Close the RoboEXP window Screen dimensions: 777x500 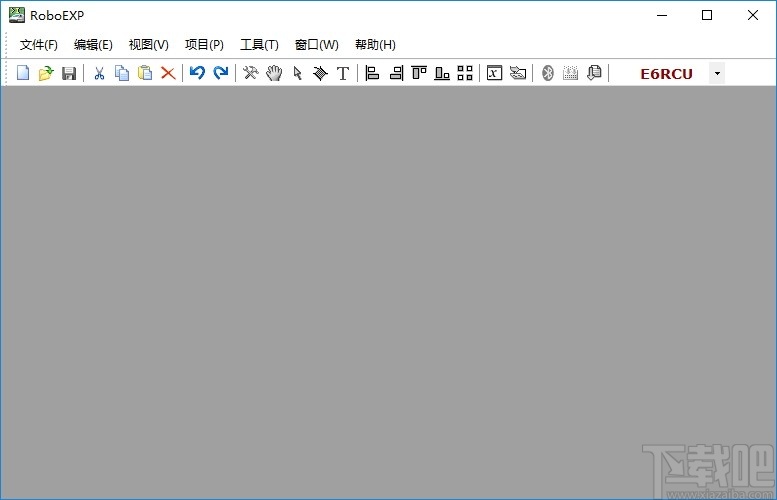coord(753,15)
